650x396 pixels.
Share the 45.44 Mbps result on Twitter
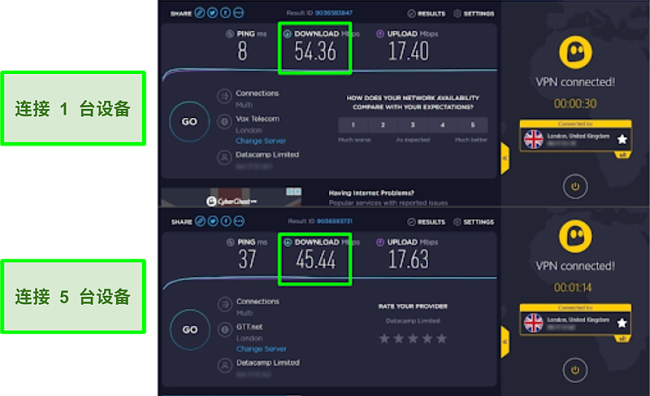tap(213, 221)
